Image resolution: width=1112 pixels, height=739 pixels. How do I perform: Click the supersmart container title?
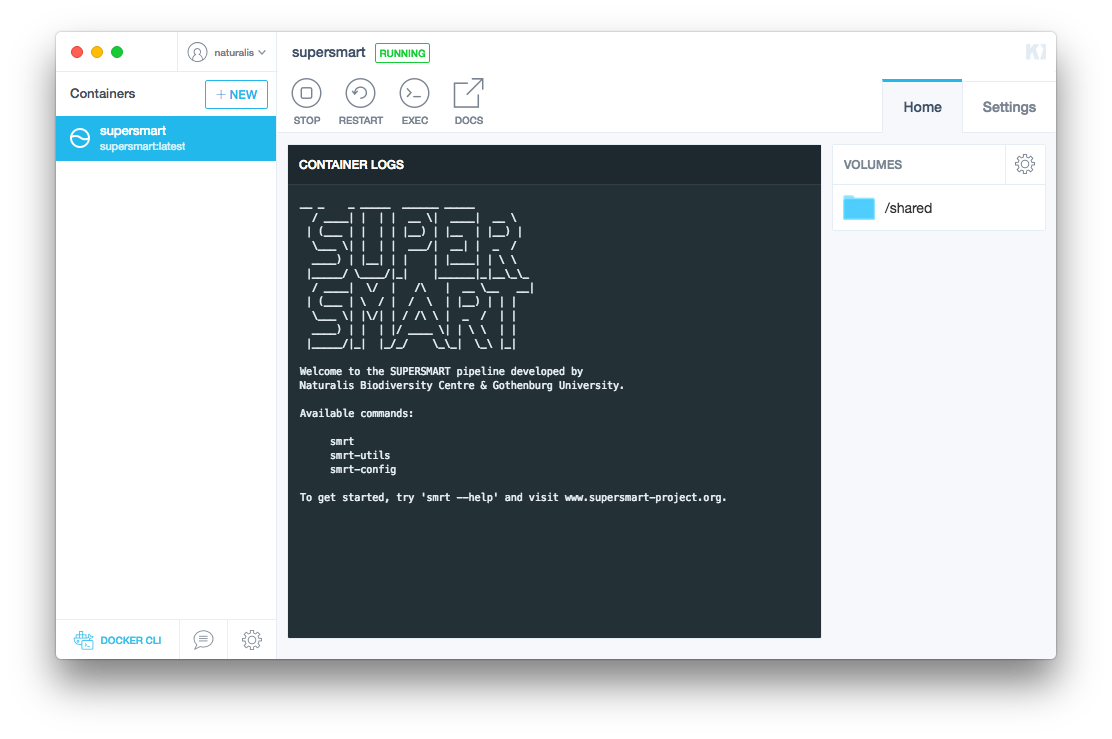click(328, 52)
